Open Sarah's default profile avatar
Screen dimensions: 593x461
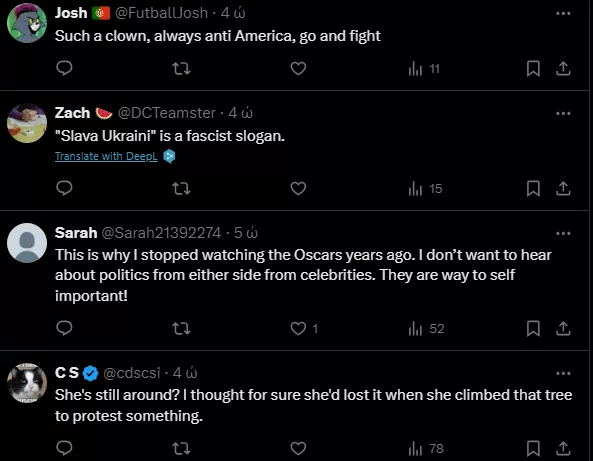pyautogui.click(x=27, y=243)
